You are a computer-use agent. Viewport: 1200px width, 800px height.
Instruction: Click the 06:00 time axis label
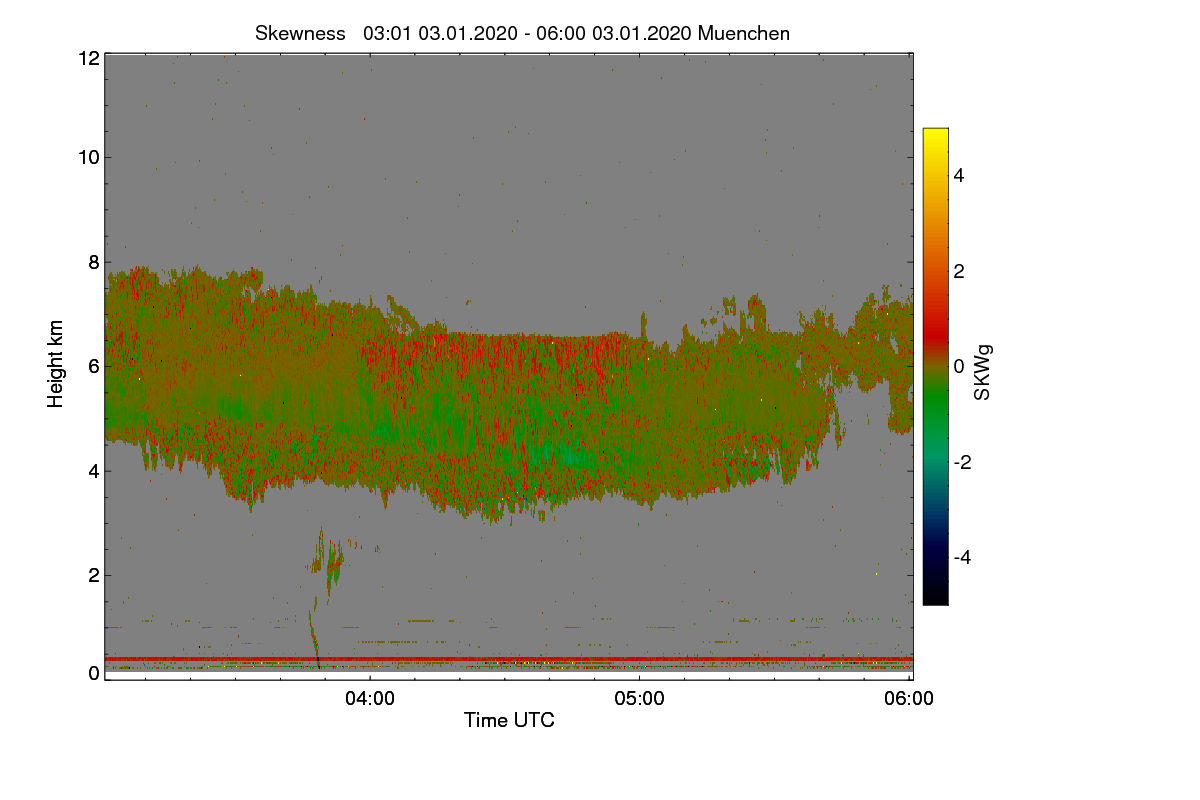click(909, 699)
